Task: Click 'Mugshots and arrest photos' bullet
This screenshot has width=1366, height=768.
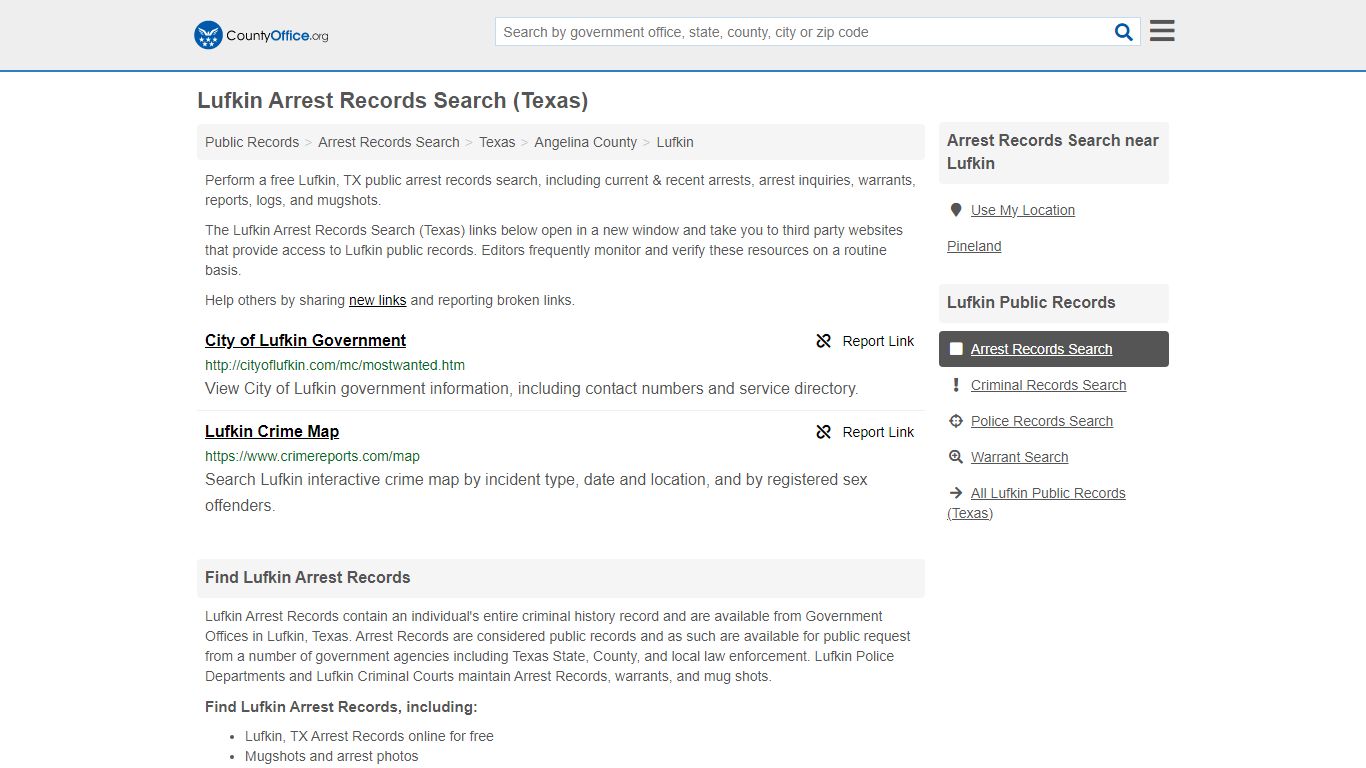Action: click(332, 756)
